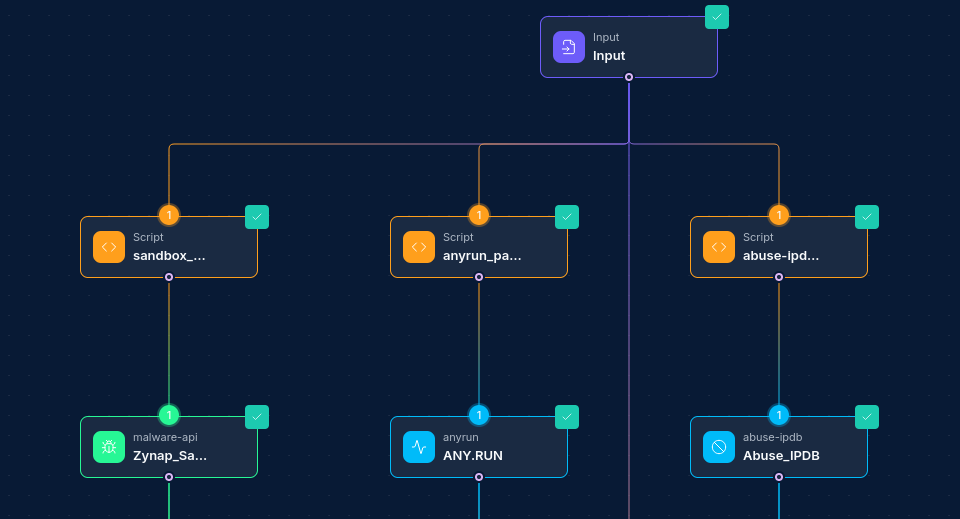960x519 pixels.
Task: Toggle the checkmark on abuse-ipdb script node
Action: tap(867, 217)
